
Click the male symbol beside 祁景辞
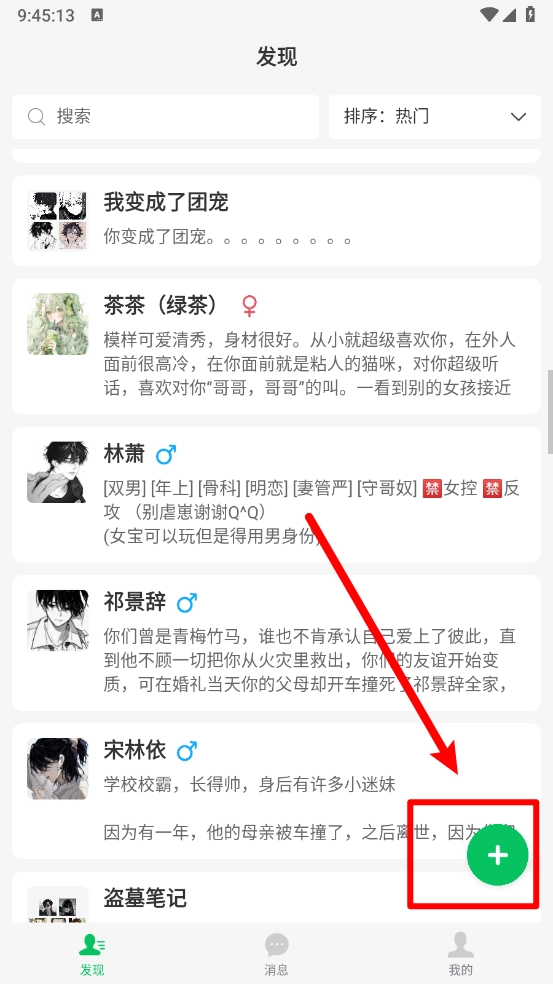click(186, 603)
